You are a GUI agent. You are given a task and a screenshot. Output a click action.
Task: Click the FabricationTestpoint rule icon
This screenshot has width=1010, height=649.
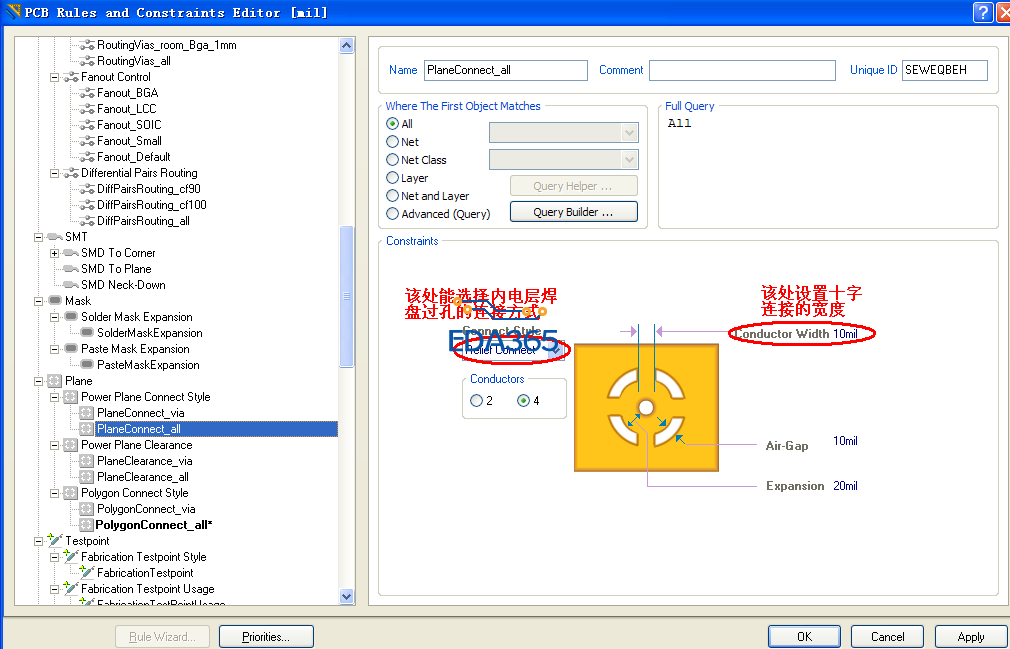click(x=87, y=573)
